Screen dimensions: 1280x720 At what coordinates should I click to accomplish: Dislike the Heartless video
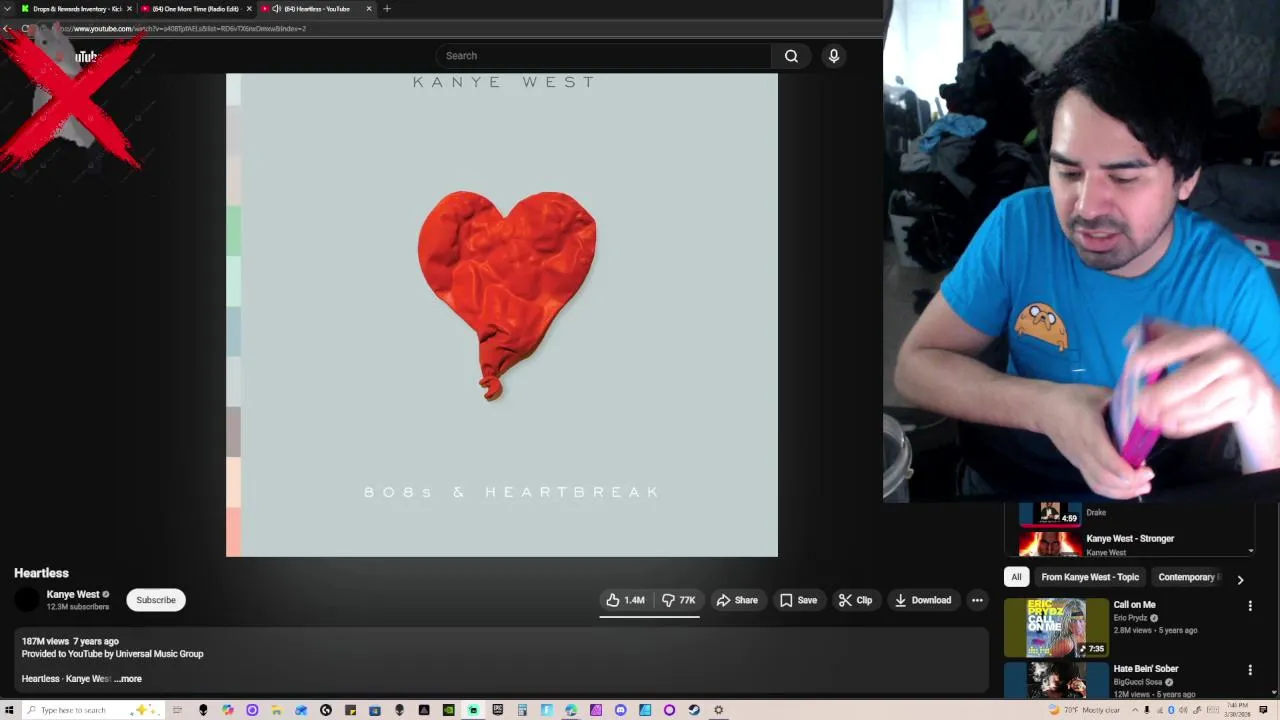coord(678,600)
